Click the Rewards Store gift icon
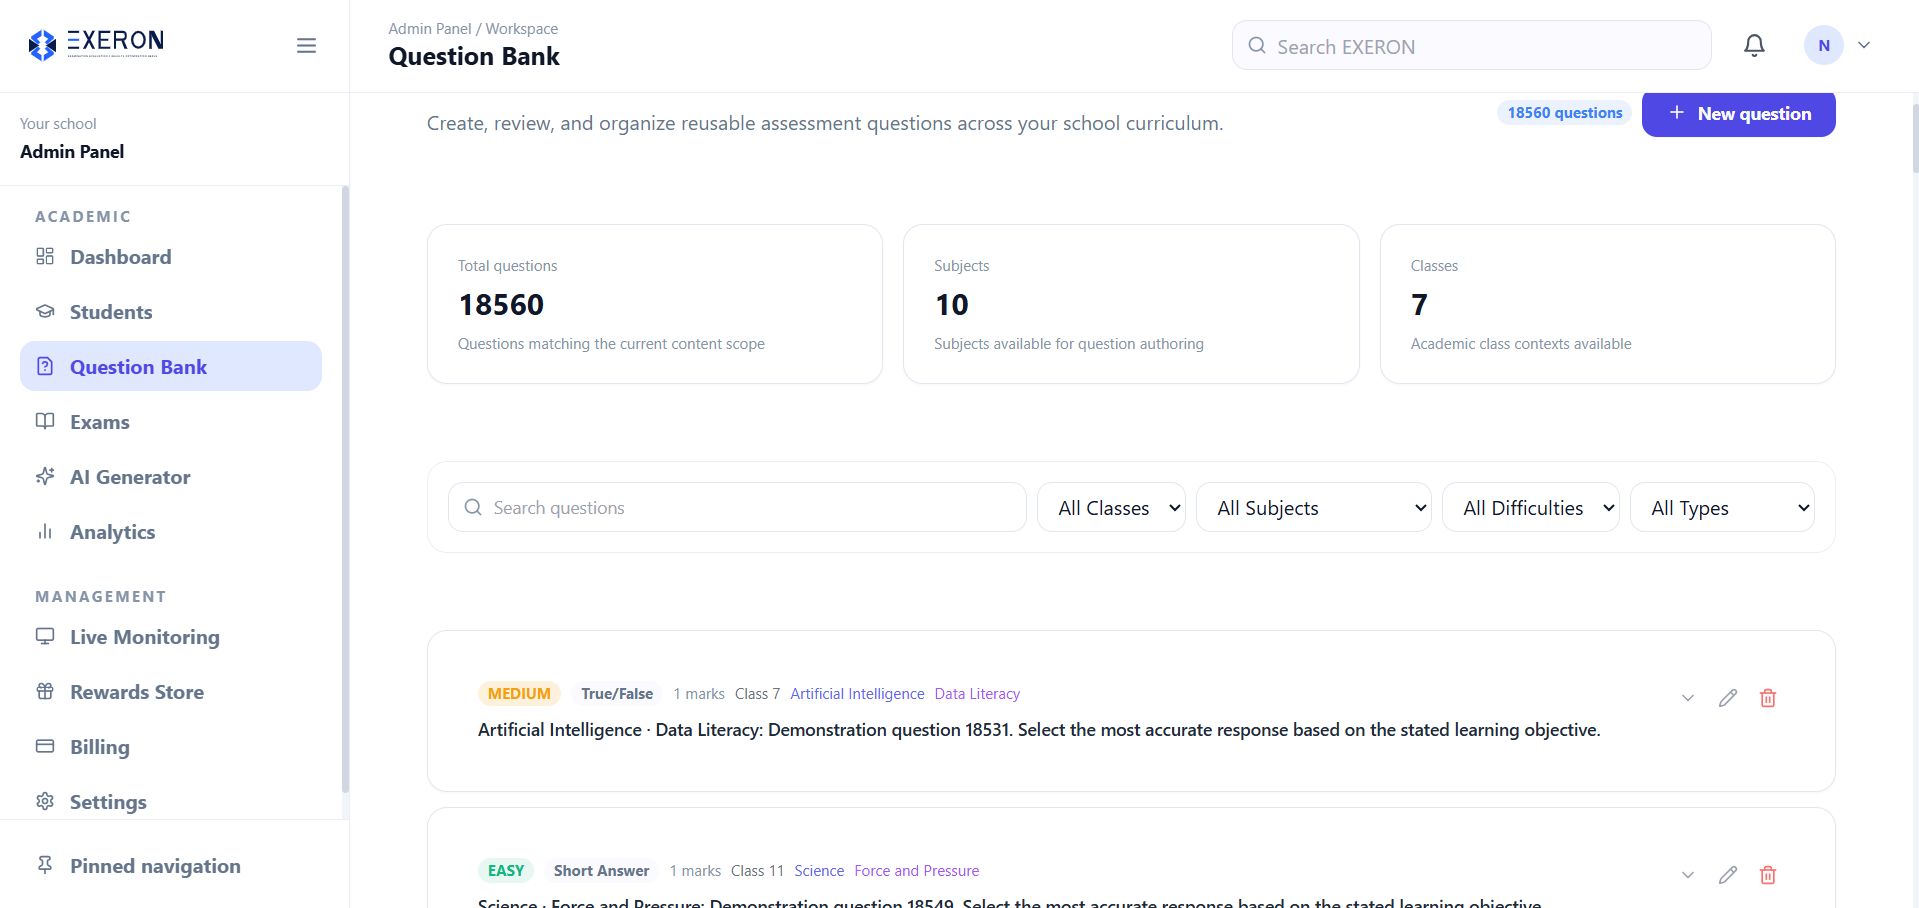This screenshot has height=908, width=1919. tap(45, 691)
